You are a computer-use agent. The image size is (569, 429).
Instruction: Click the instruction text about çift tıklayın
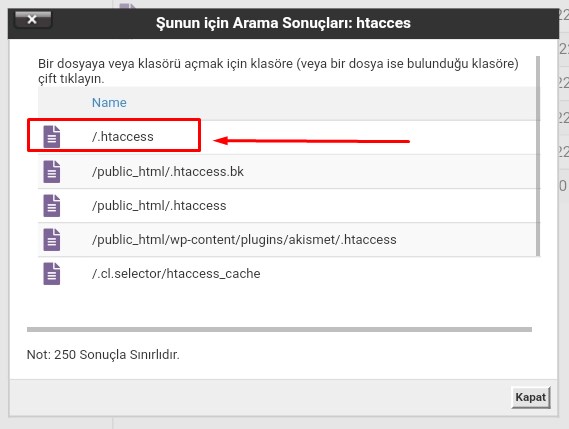coord(278,71)
